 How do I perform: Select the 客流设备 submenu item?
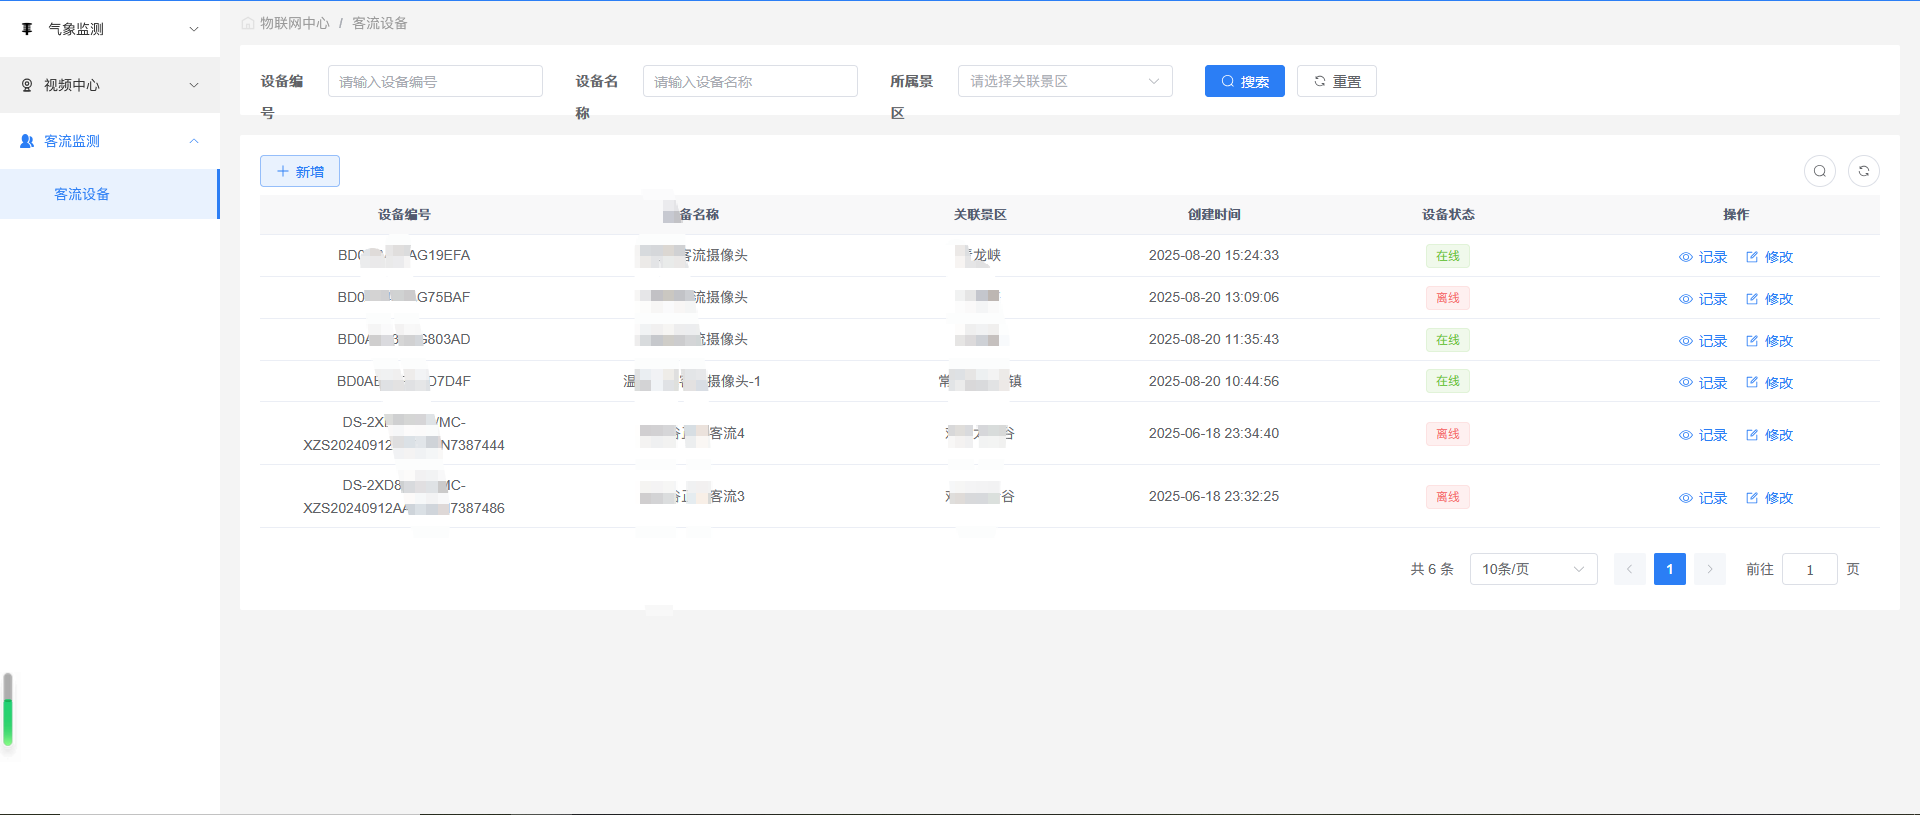click(x=109, y=194)
